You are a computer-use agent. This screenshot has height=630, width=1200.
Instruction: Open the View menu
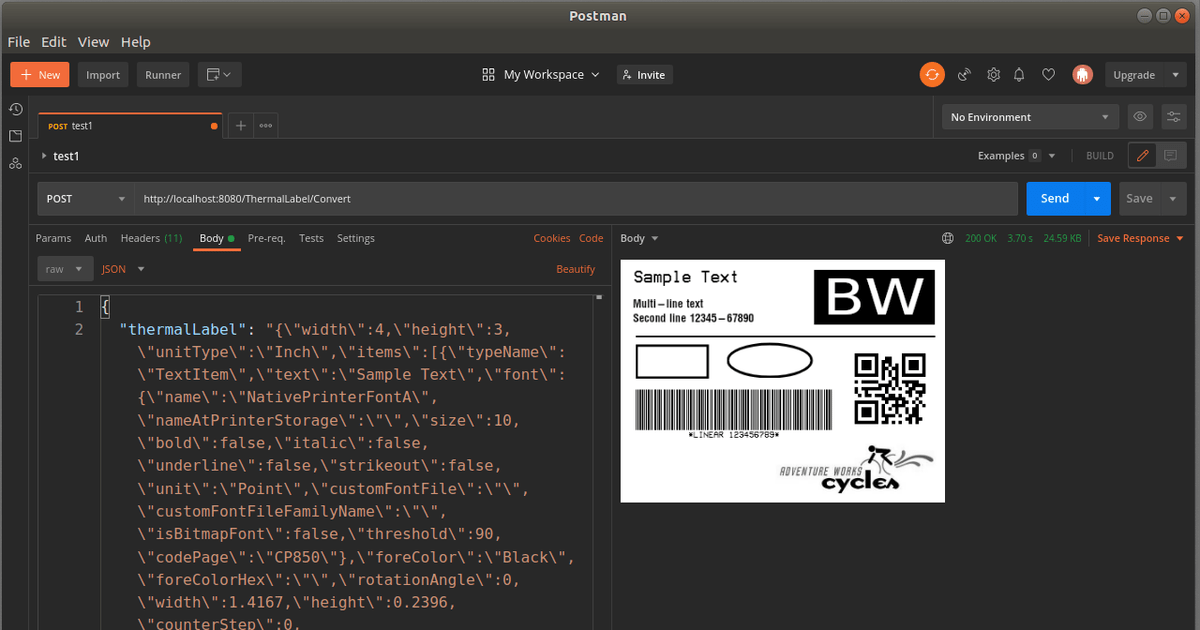pos(93,42)
